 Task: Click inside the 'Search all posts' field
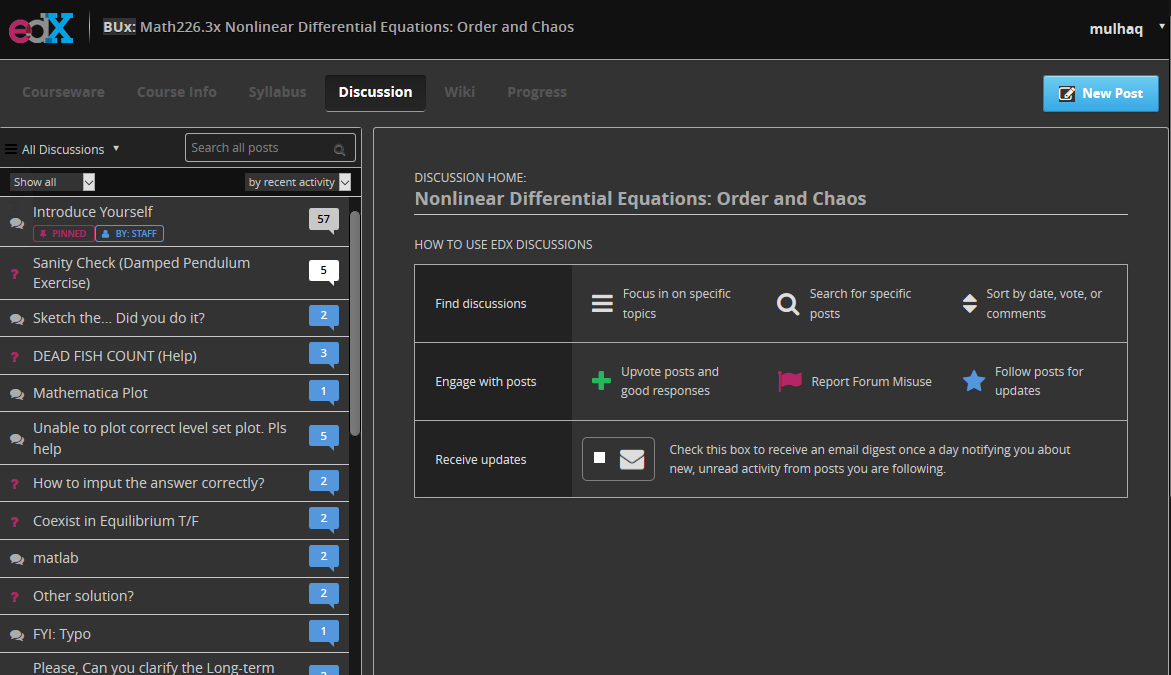(260, 147)
